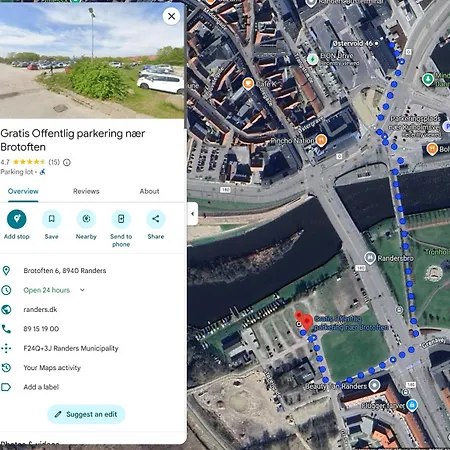450x450 pixels.
Task: Click the Café K restaurant marker on map
Action: pyautogui.click(x=248, y=83)
